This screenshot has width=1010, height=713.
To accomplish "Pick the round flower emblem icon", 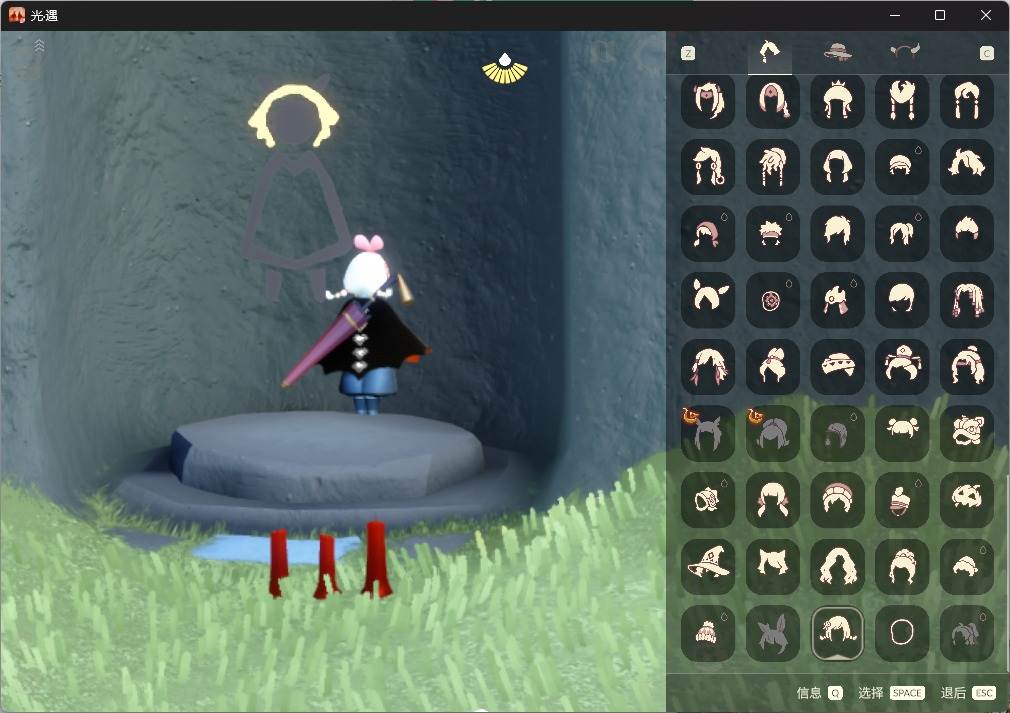I will click(772, 298).
